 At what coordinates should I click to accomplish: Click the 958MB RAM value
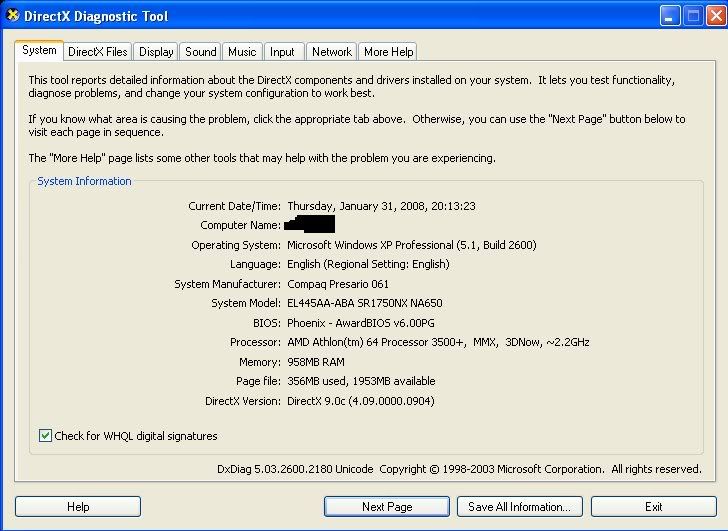click(x=316, y=362)
